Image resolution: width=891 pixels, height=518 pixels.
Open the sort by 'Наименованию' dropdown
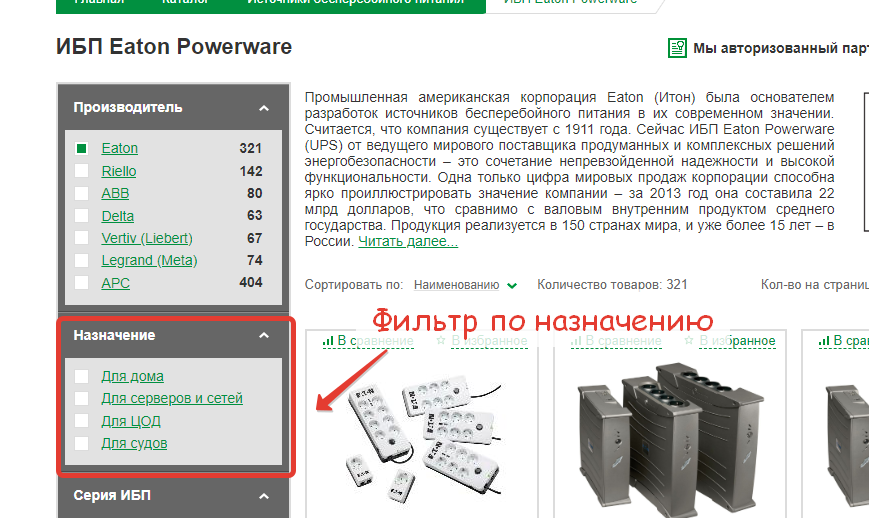456,285
